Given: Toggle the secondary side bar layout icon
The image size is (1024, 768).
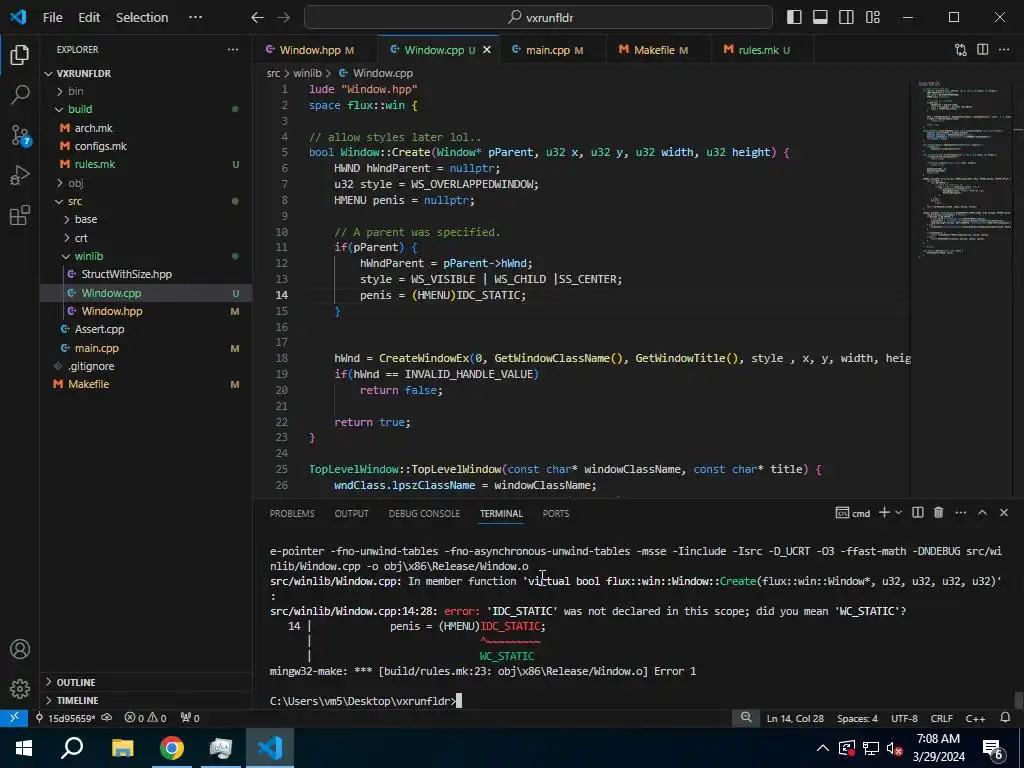Looking at the screenshot, I should pyautogui.click(x=846, y=18).
